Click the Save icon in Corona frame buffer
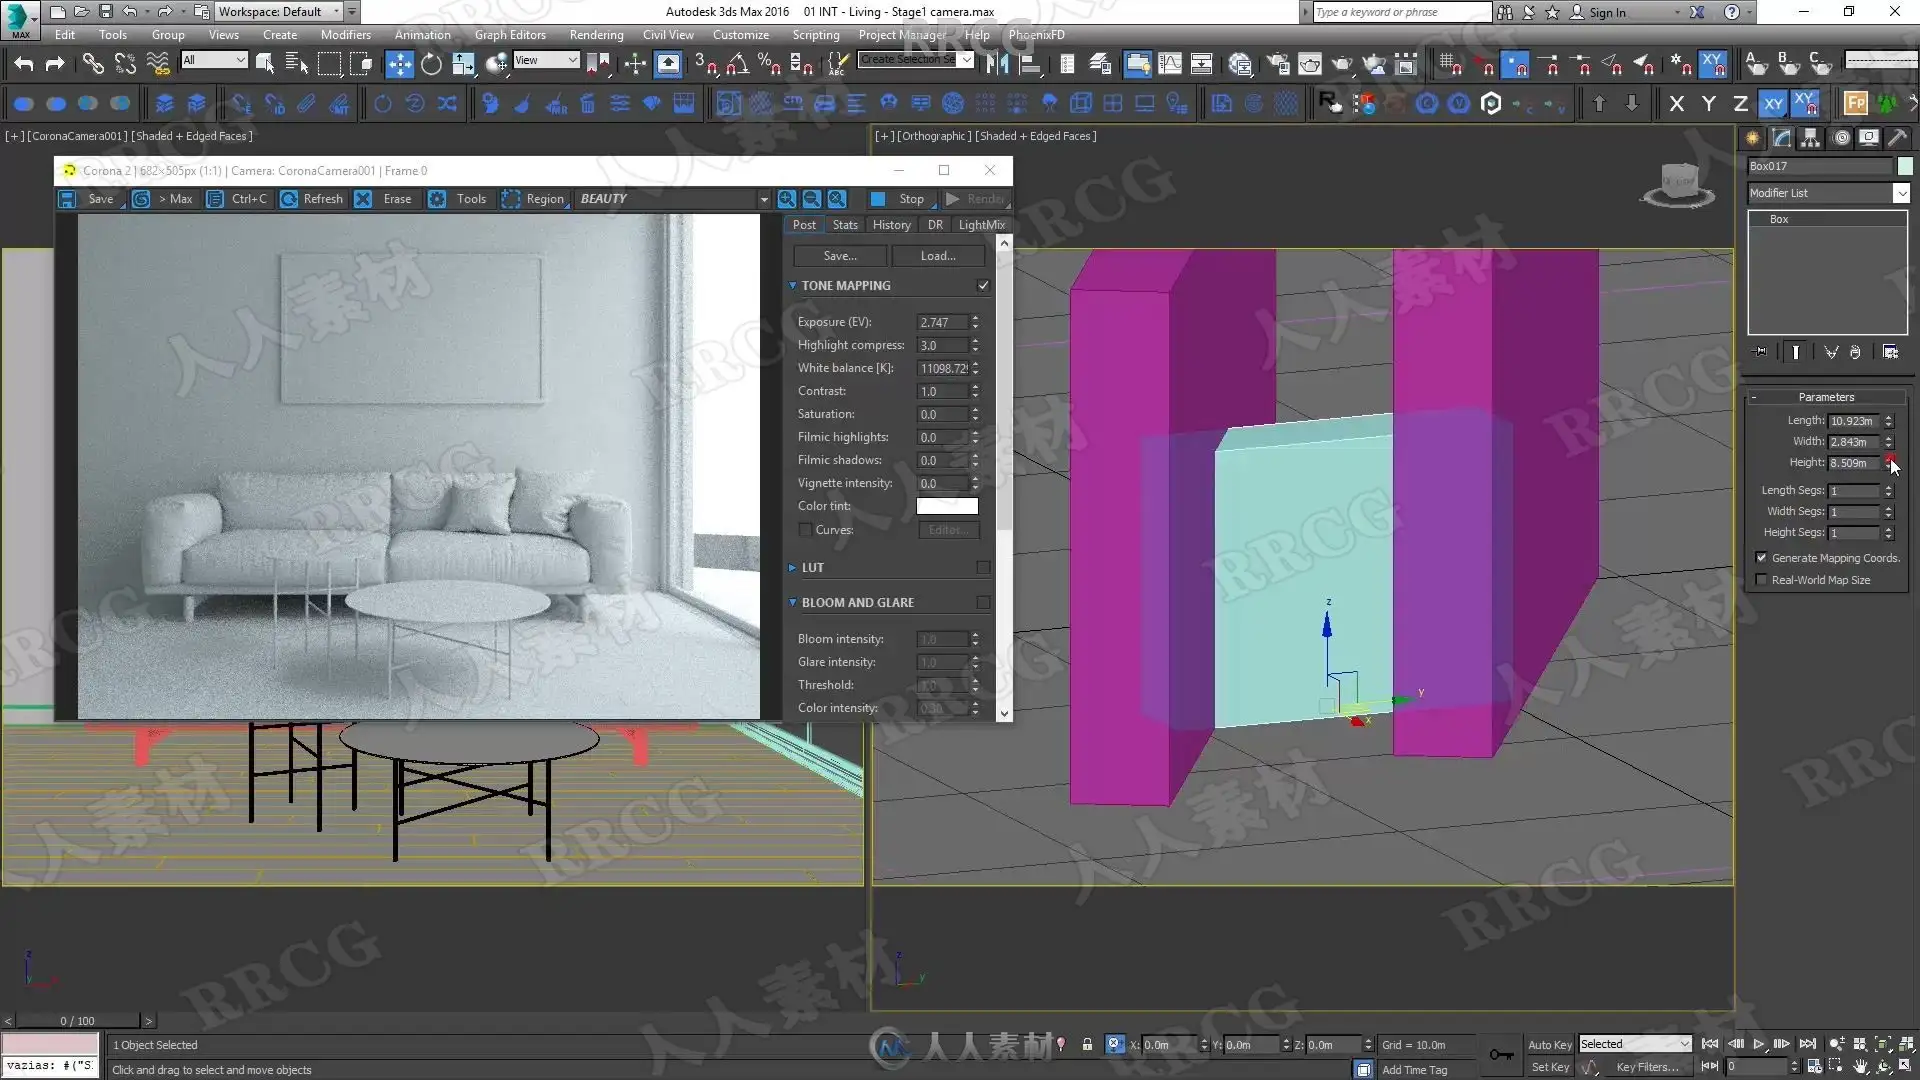The width and height of the screenshot is (1920, 1080). (x=67, y=199)
